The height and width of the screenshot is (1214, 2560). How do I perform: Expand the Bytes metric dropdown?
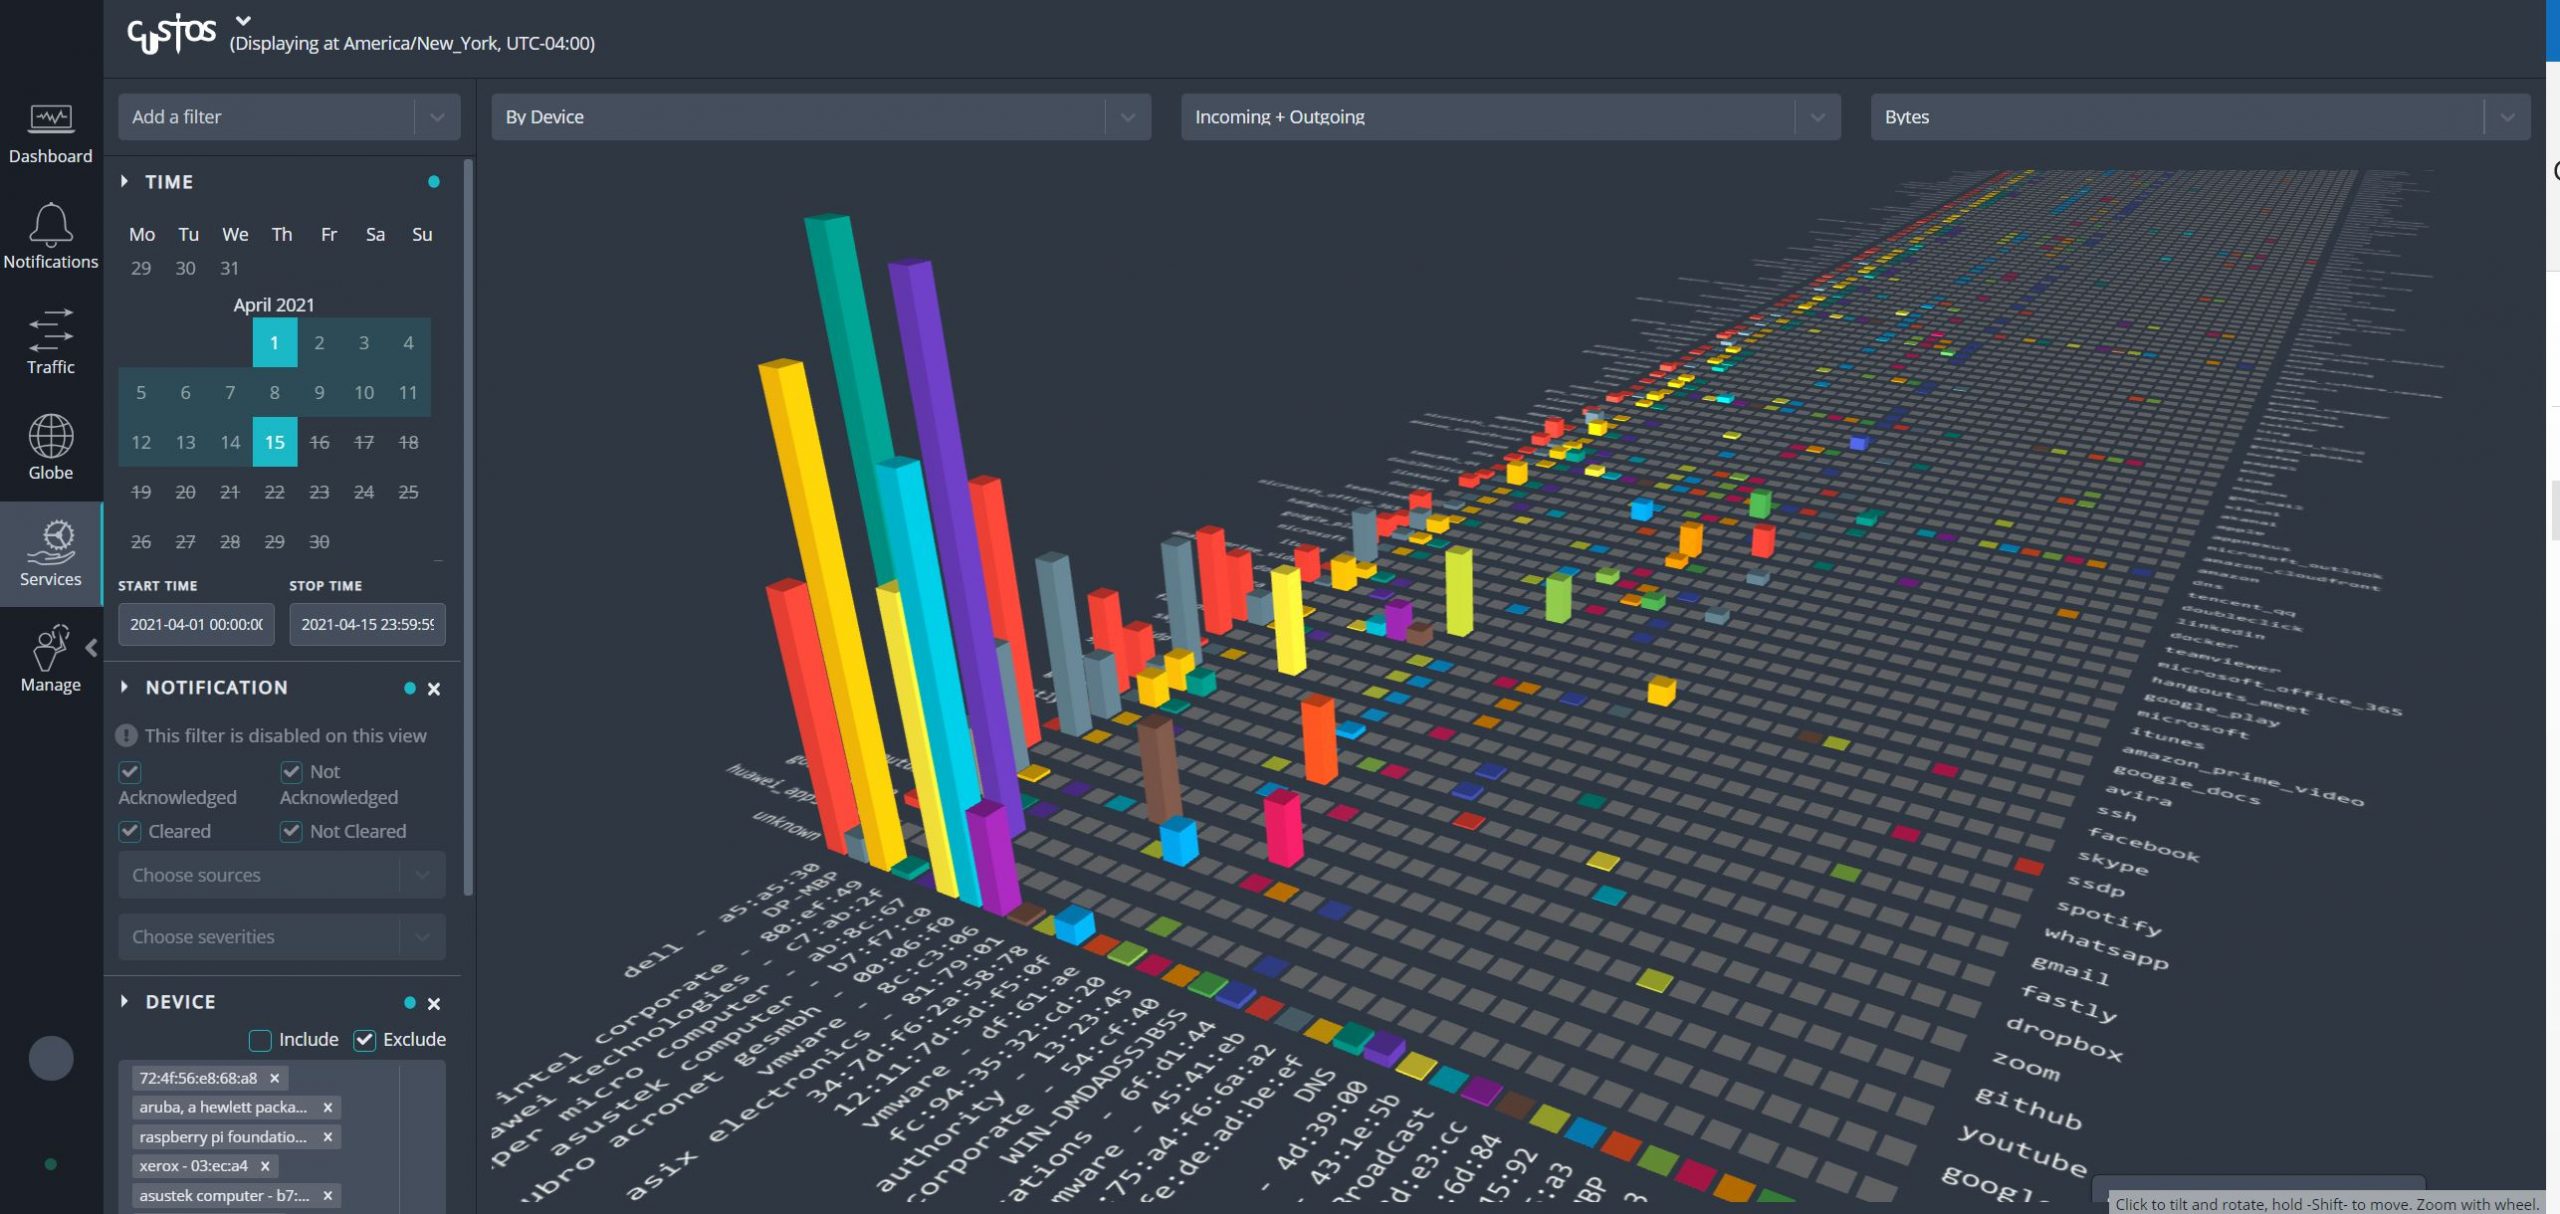(2200, 117)
